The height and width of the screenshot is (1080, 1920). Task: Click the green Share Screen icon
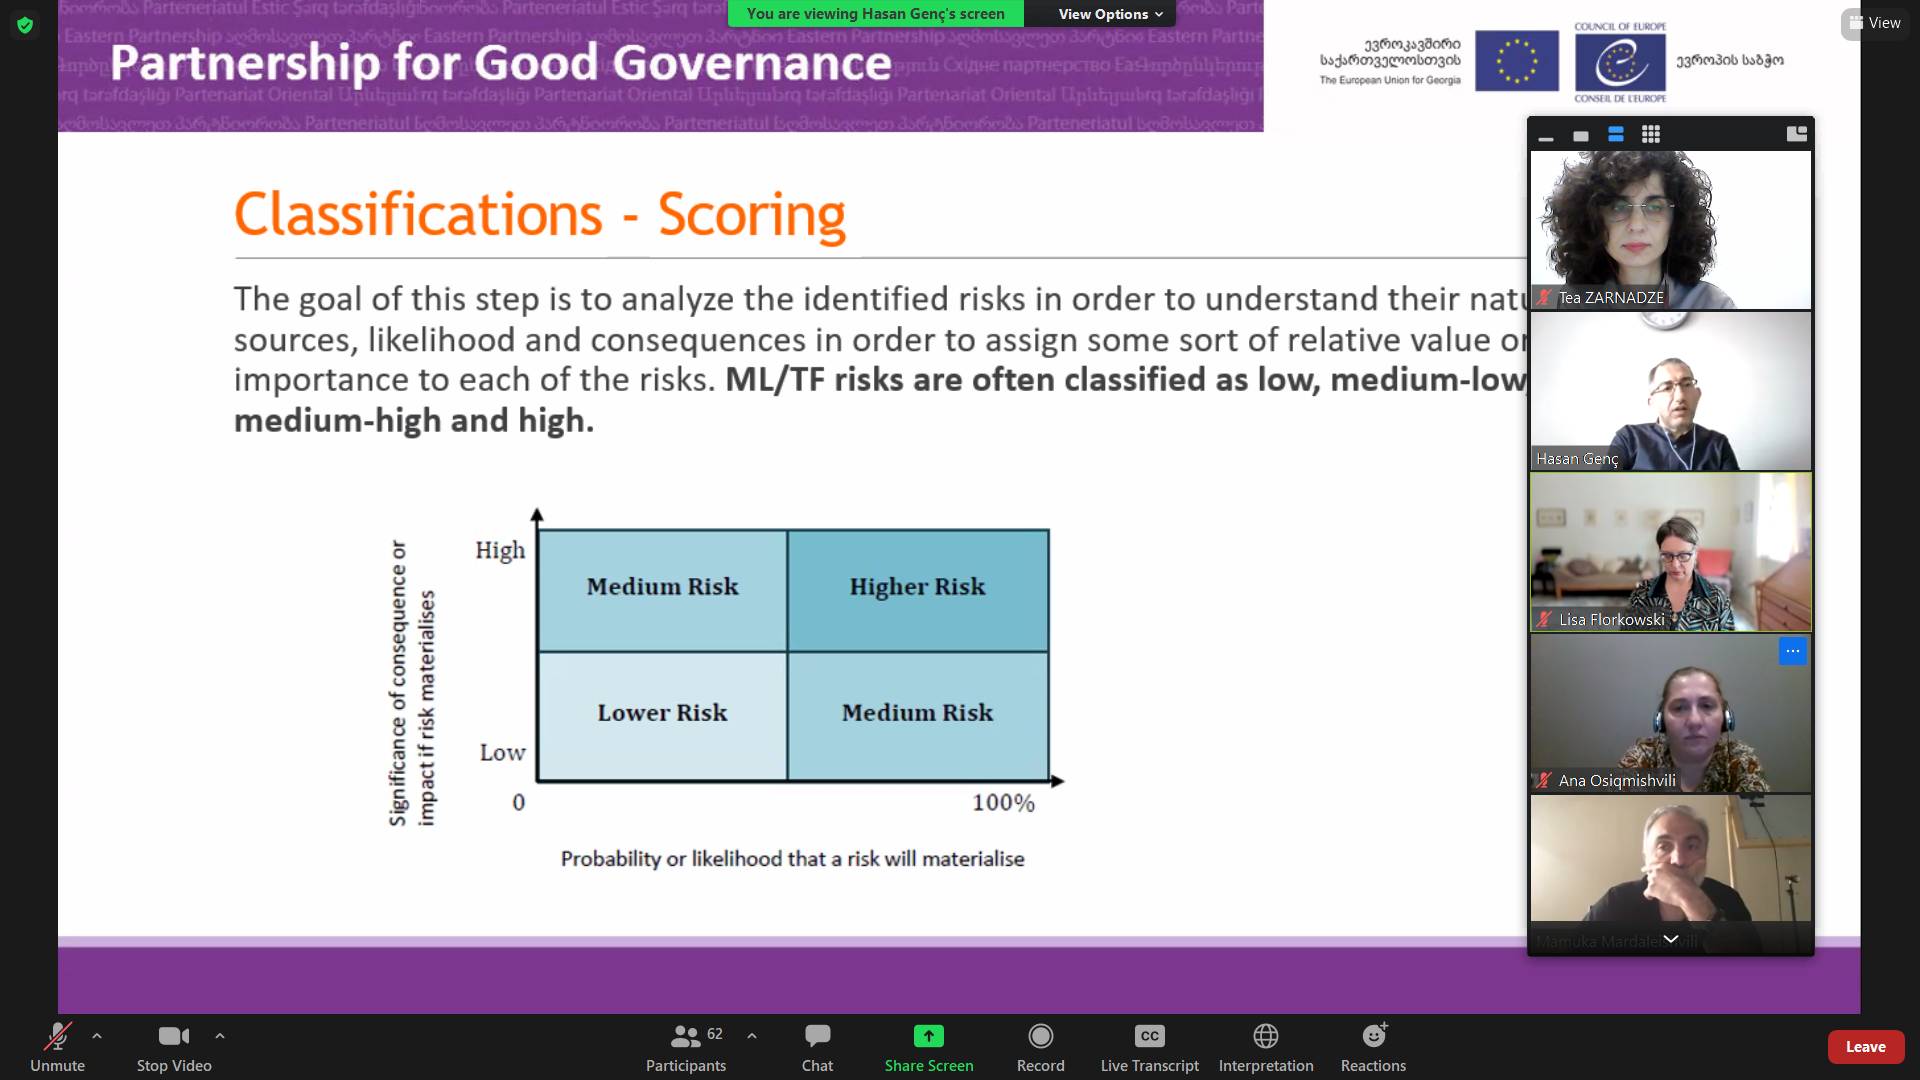(929, 1036)
